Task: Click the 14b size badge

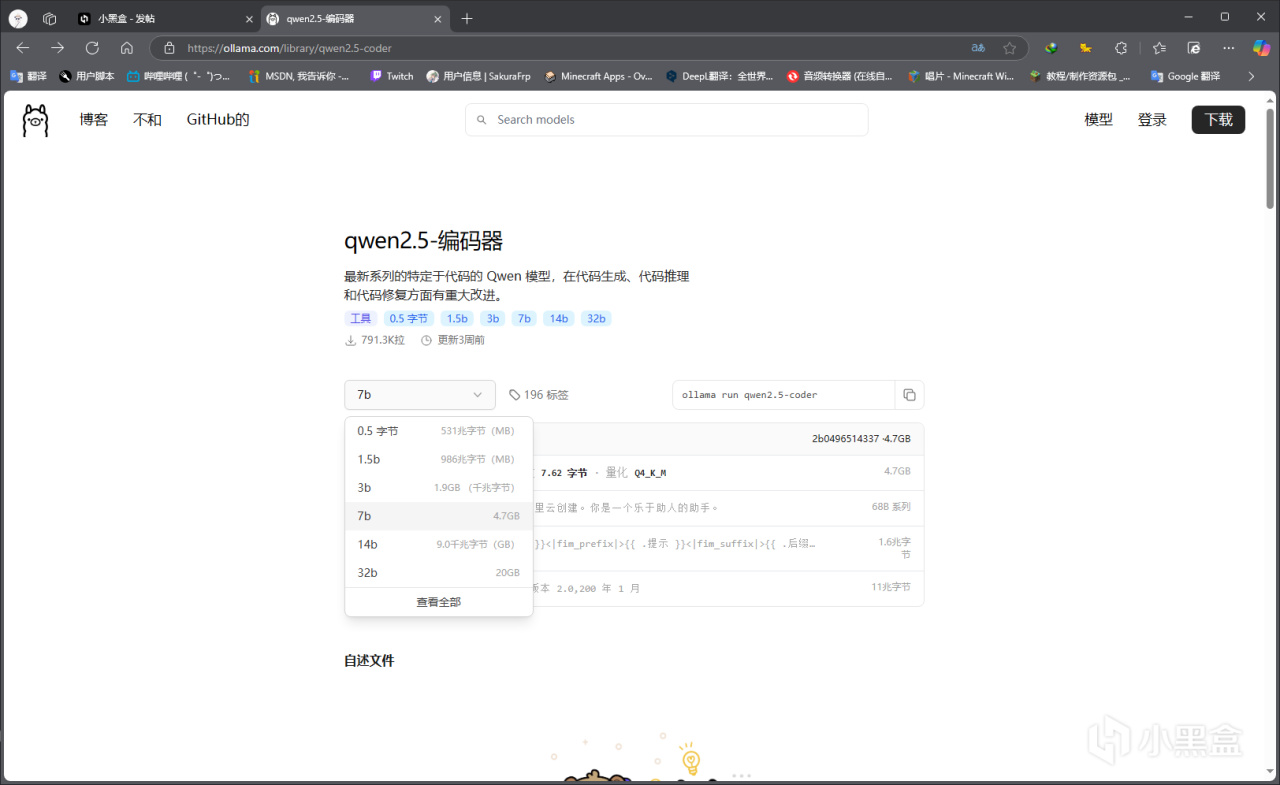Action: (559, 318)
